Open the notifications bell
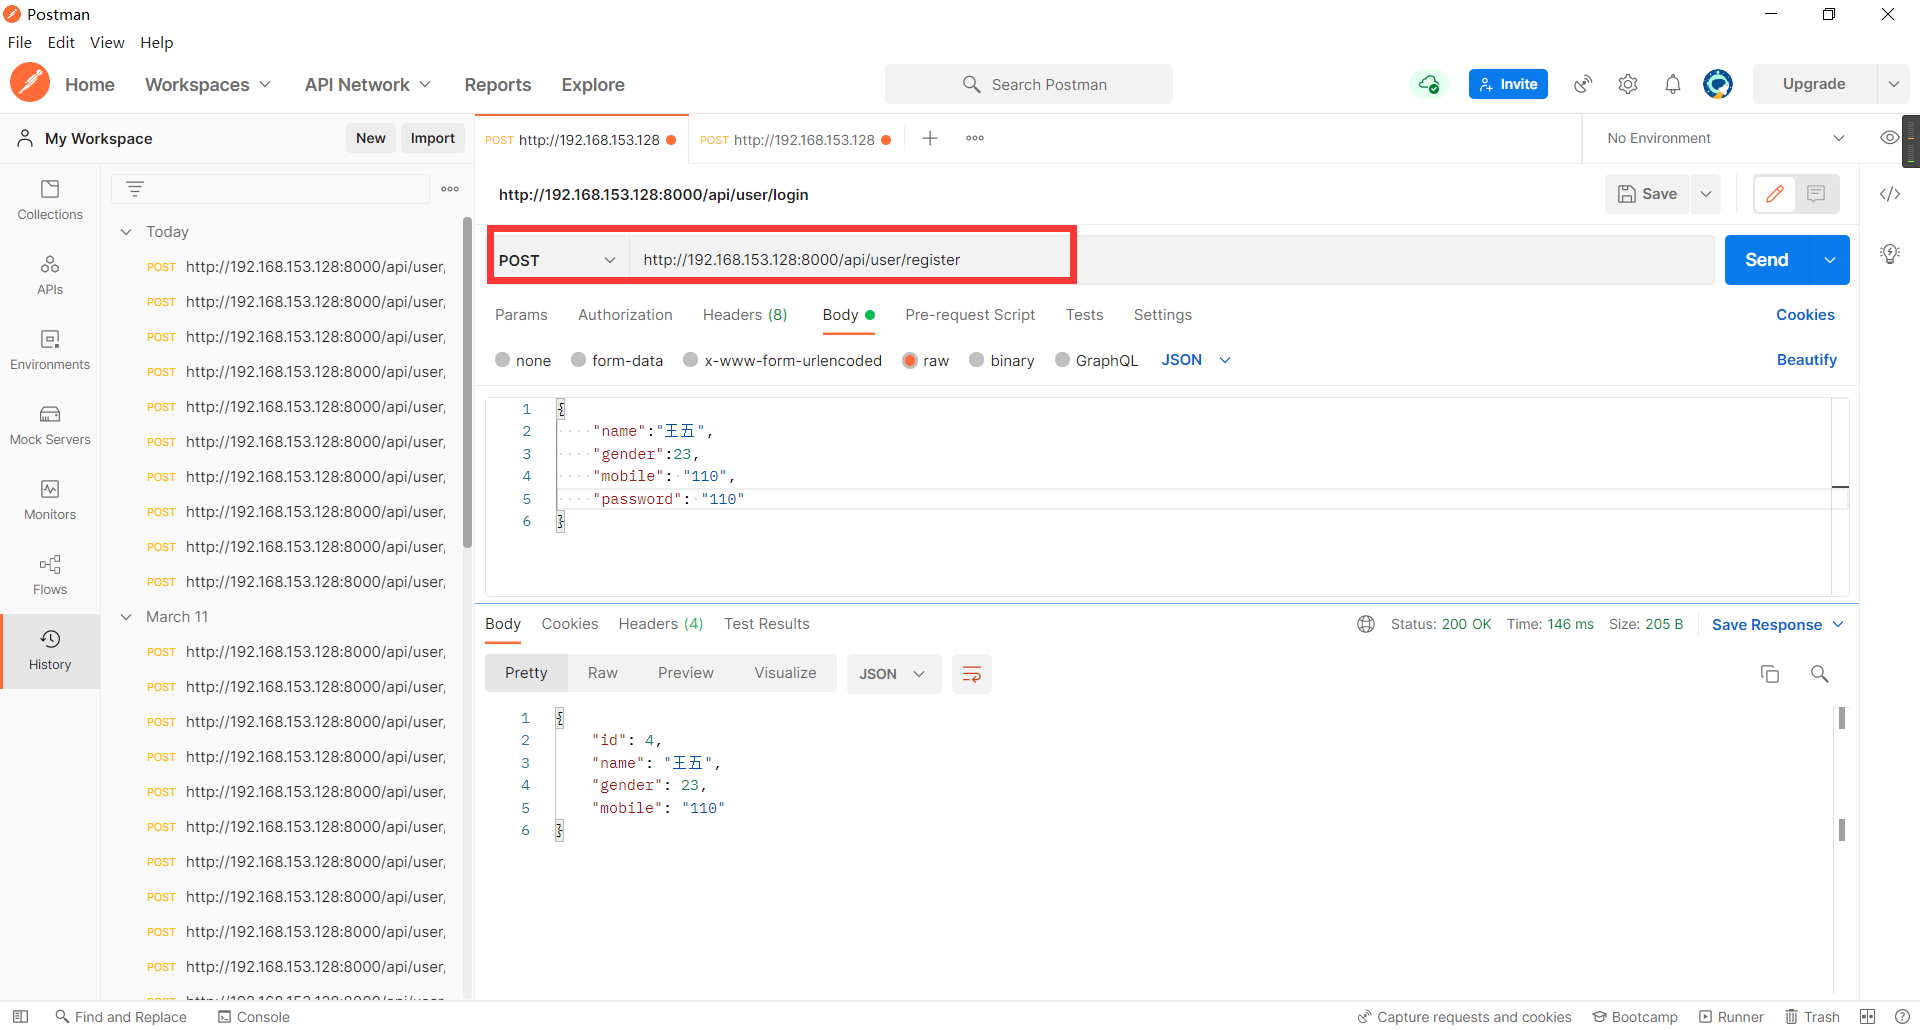This screenshot has height=1030, width=1920. coord(1673,84)
